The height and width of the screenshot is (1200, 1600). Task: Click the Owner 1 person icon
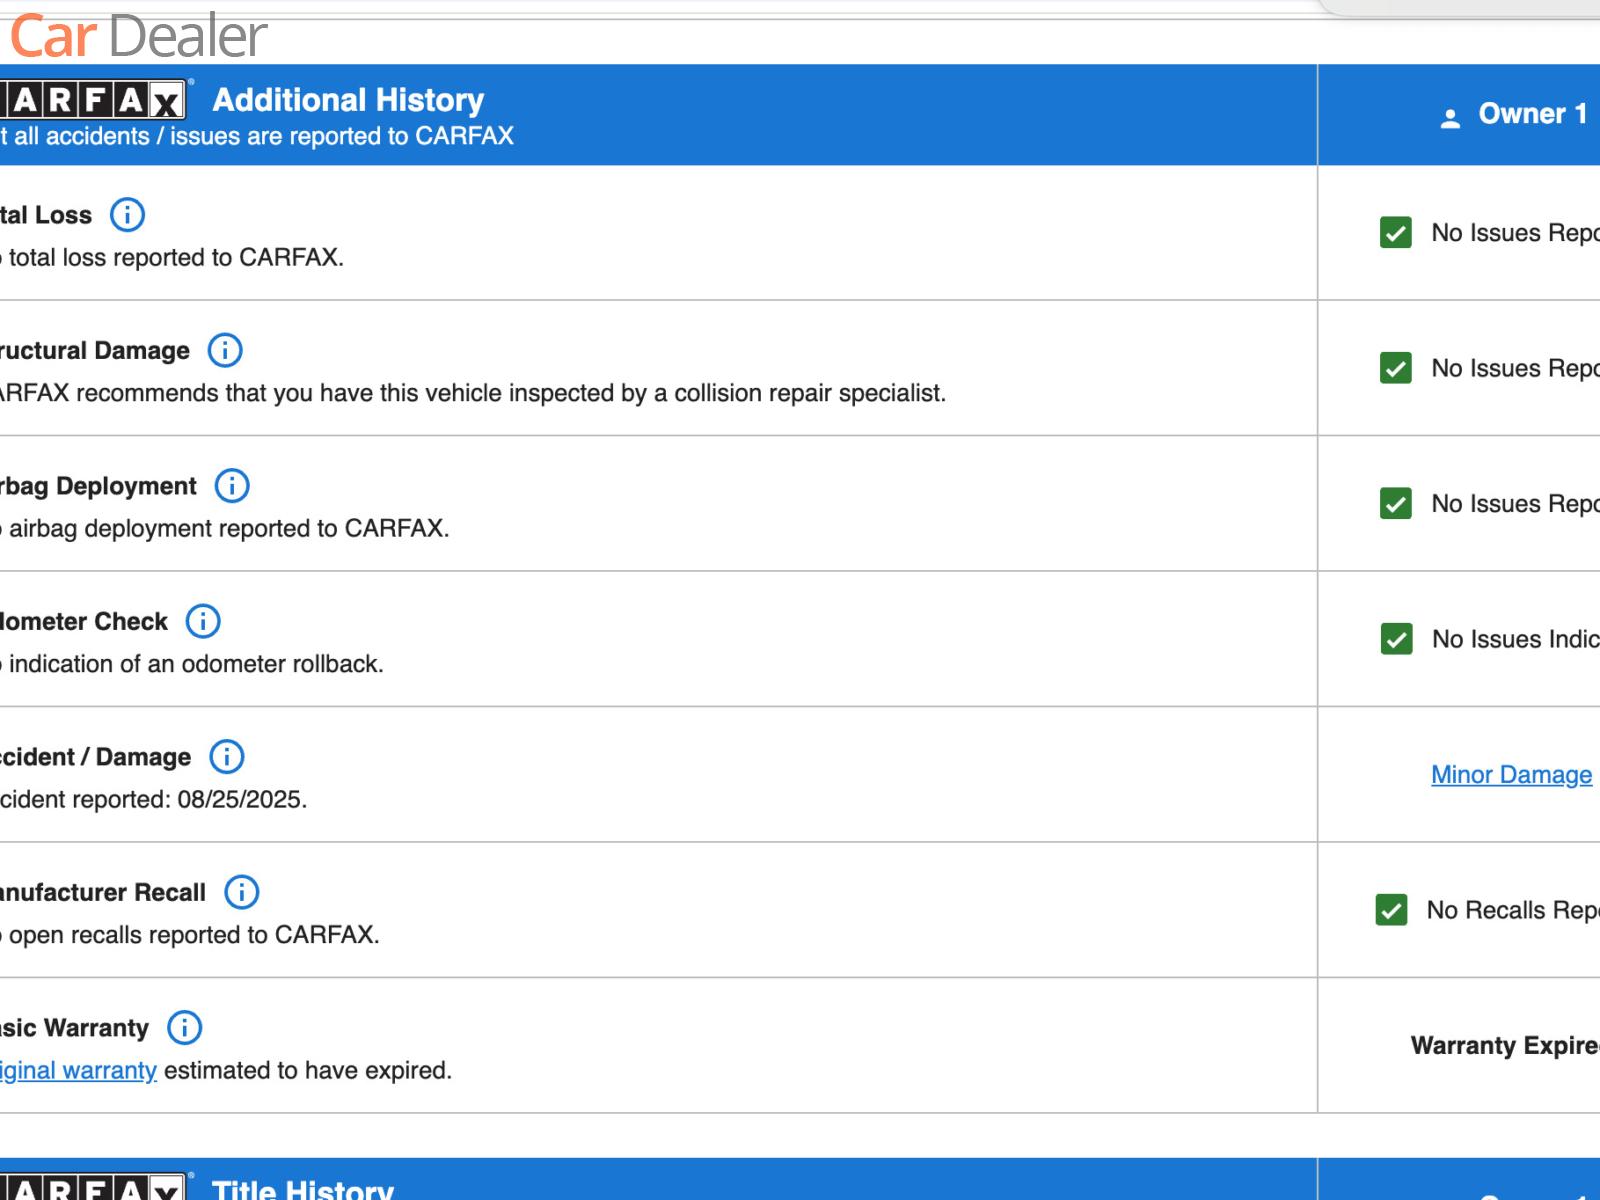tap(1450, 119)
